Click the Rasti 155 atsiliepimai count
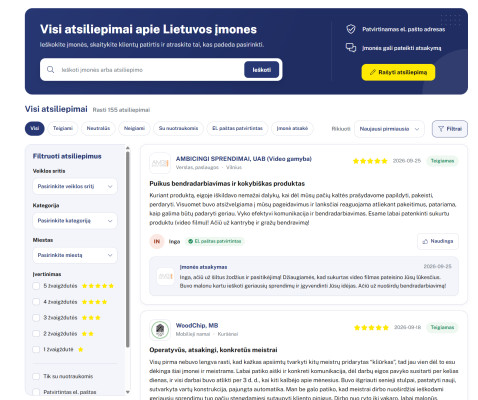 pos(121,110)
